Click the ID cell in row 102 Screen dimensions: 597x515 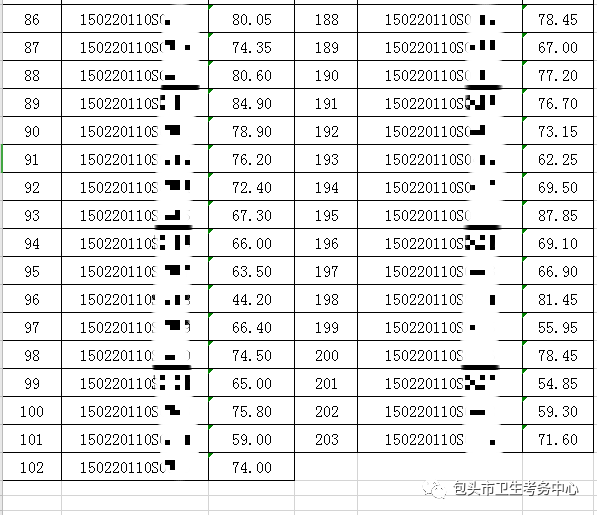pyautogui.click(x=135, y=467)
